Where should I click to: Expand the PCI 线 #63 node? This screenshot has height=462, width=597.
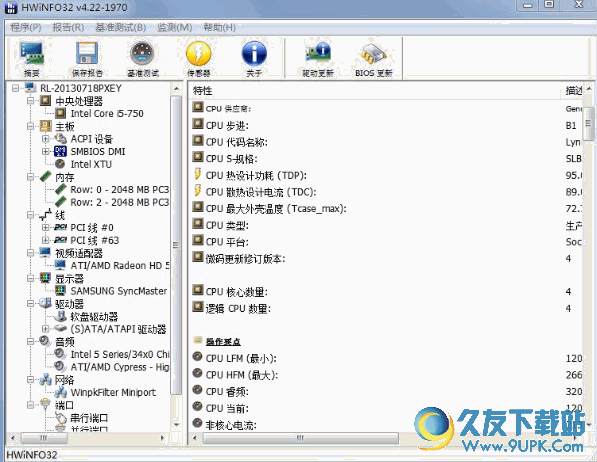coord(46,240)
